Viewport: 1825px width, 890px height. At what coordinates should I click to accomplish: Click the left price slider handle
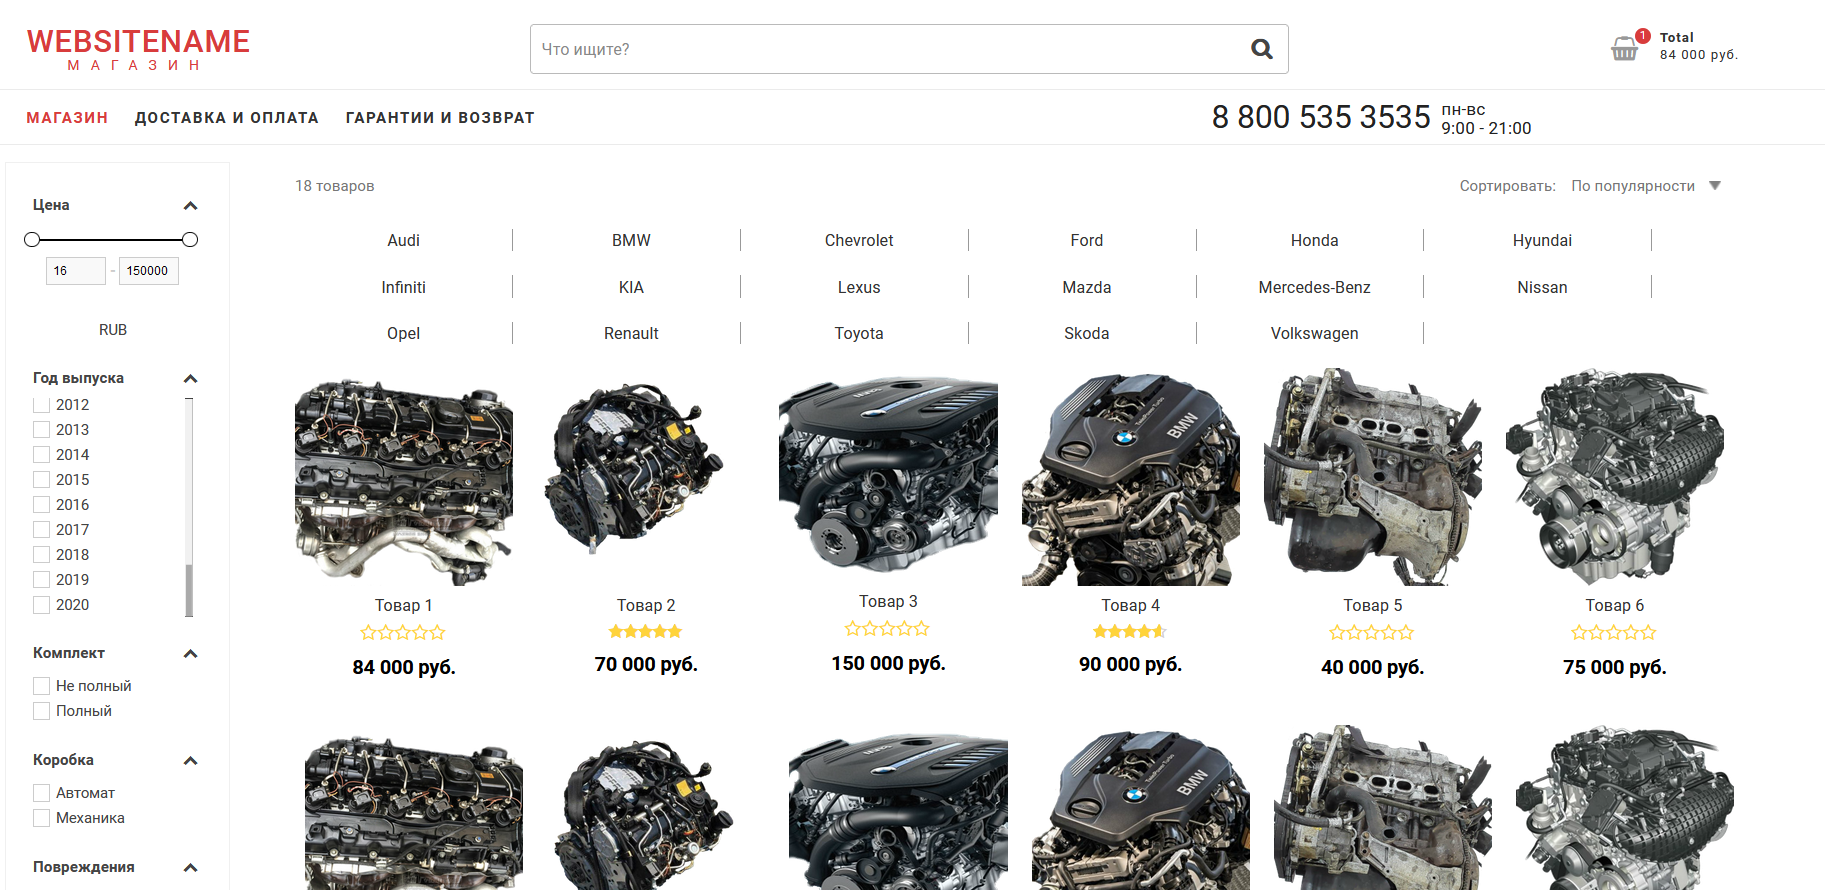(x=32, y=239)
